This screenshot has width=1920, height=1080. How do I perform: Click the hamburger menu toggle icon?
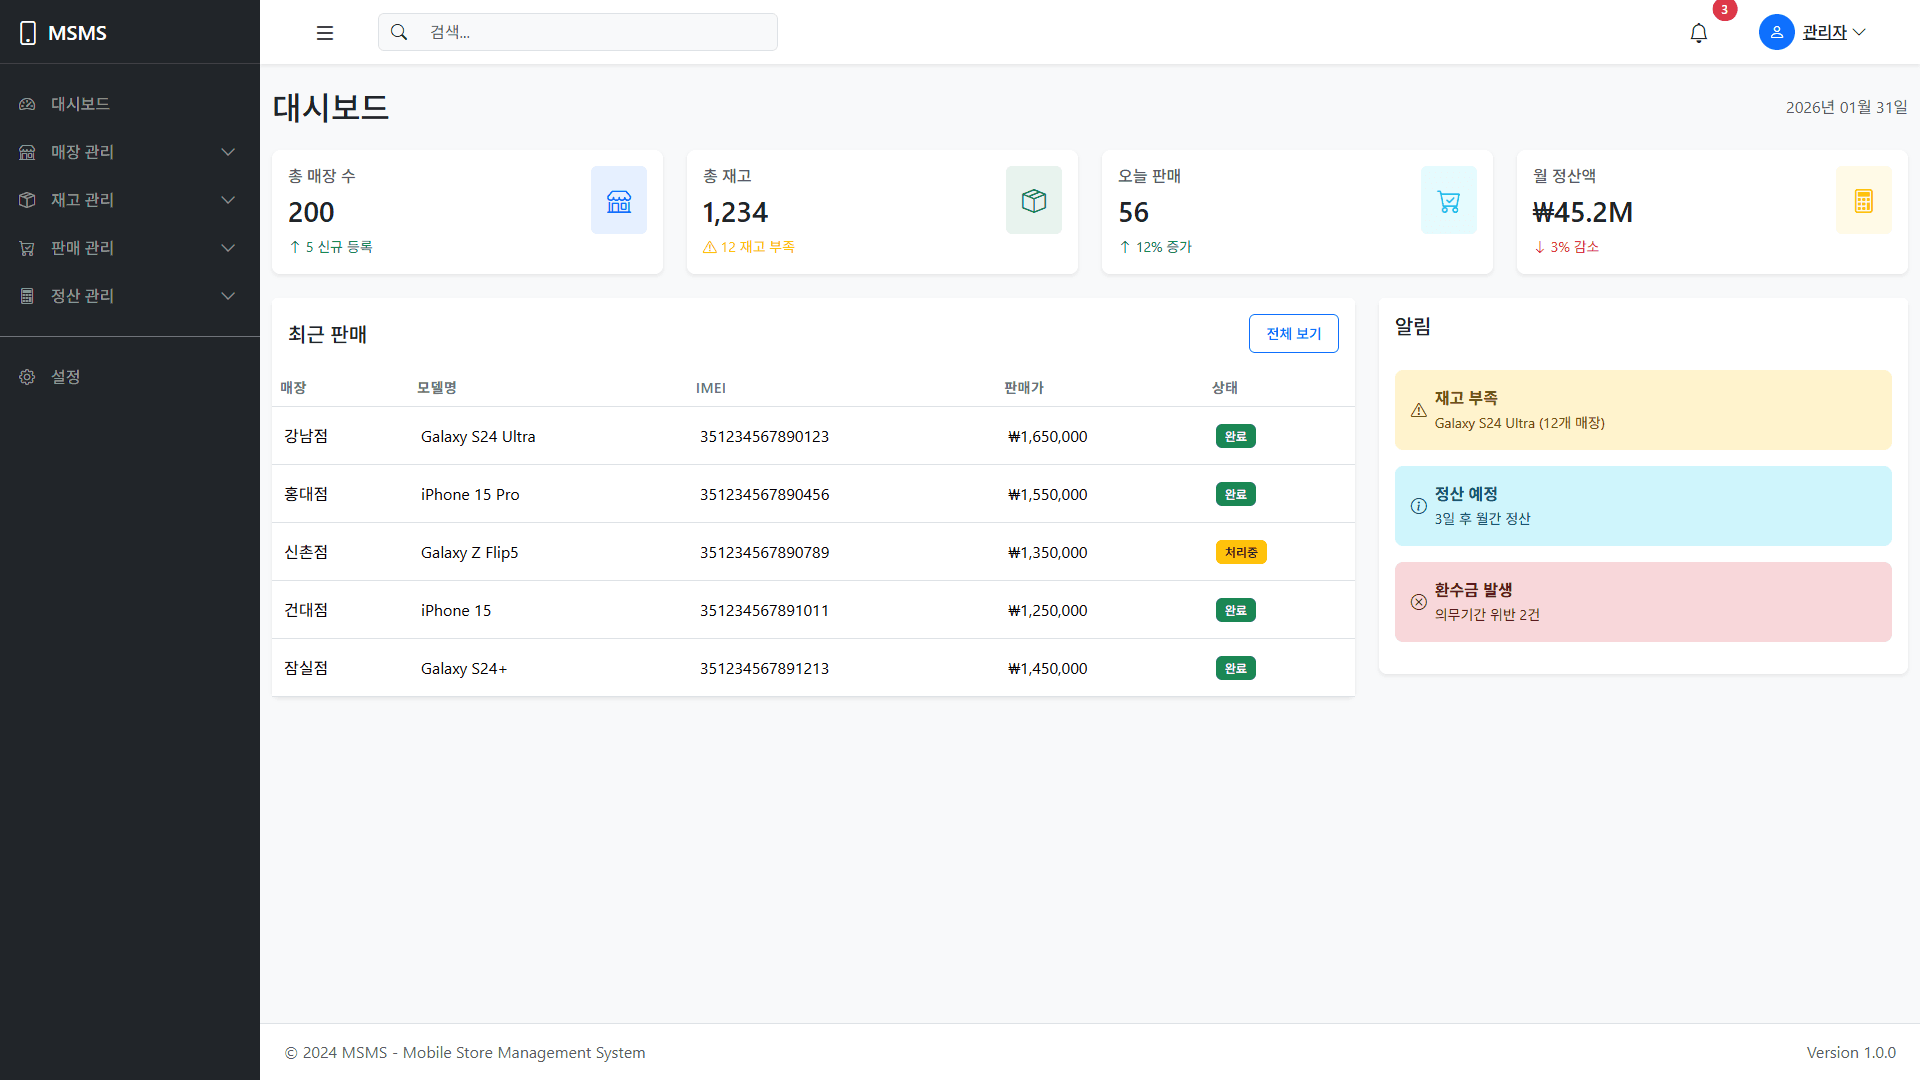point(325,33)
